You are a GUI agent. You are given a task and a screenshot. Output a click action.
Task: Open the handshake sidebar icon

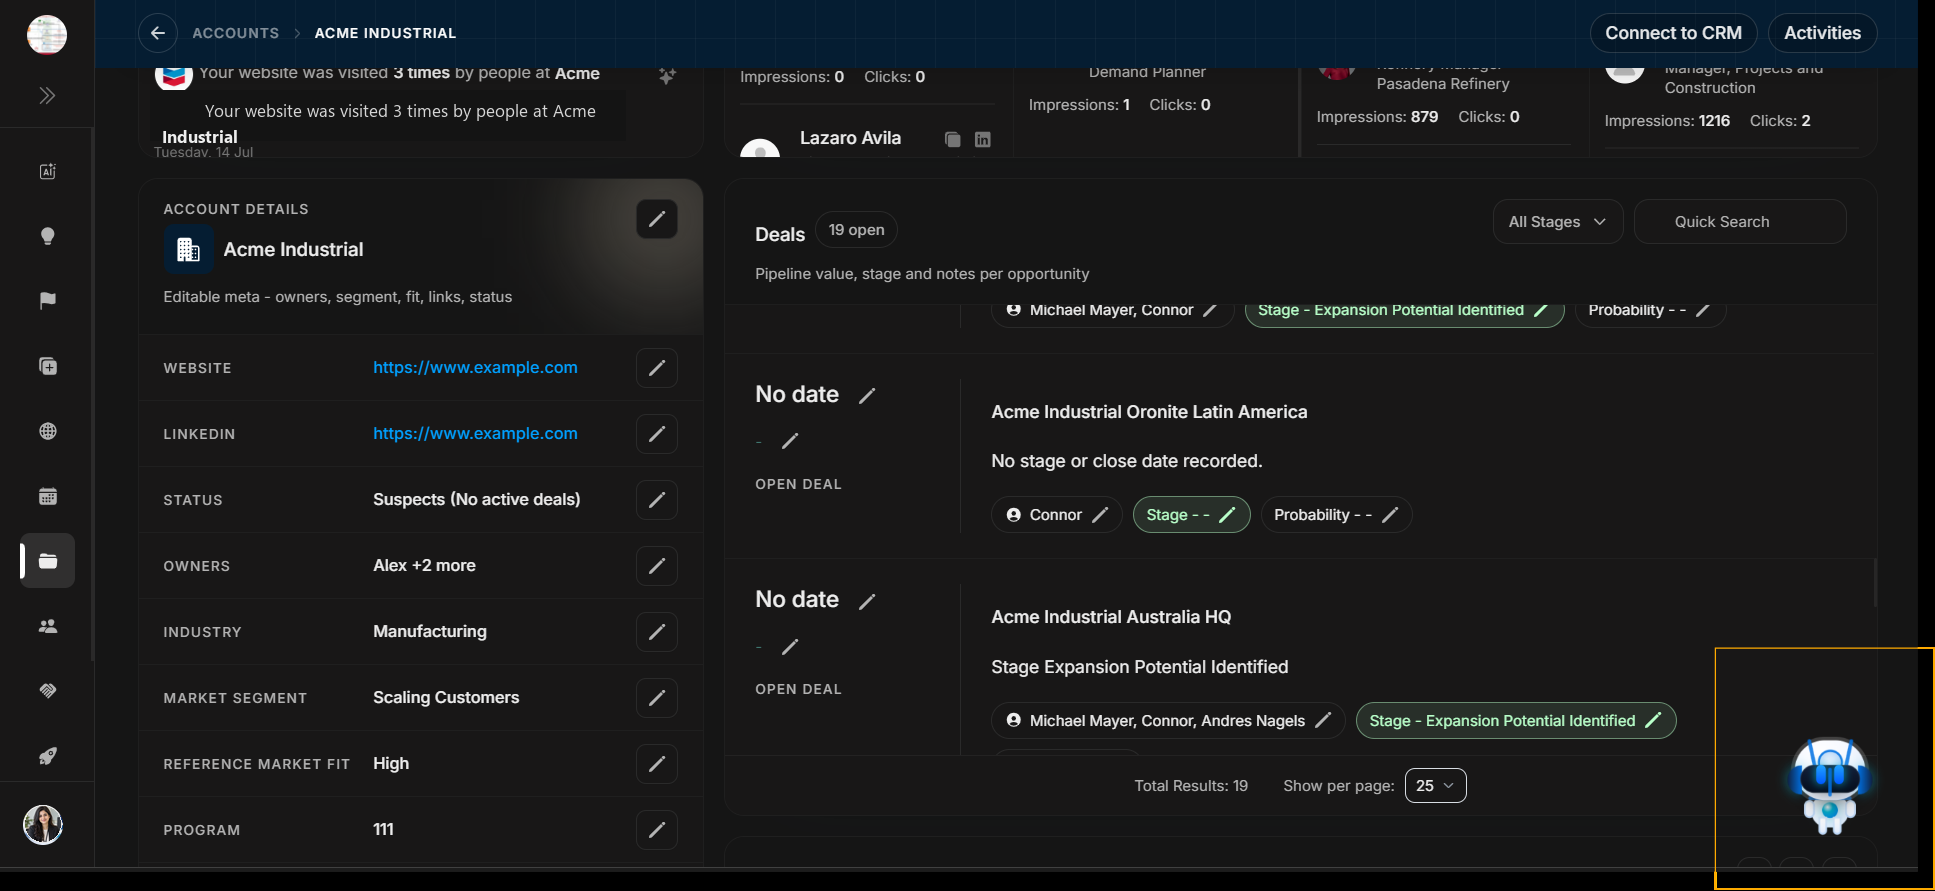47,691
